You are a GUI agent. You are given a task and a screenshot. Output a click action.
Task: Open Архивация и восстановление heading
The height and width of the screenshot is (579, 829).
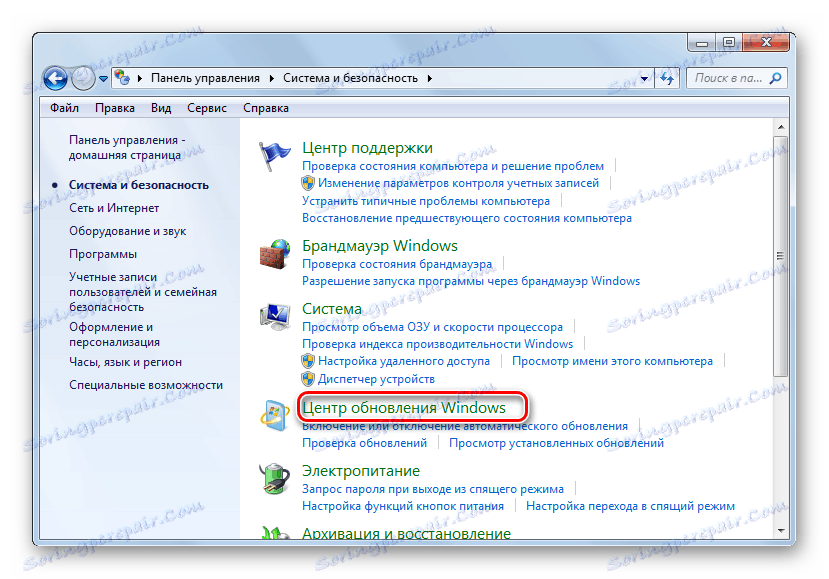406,533
